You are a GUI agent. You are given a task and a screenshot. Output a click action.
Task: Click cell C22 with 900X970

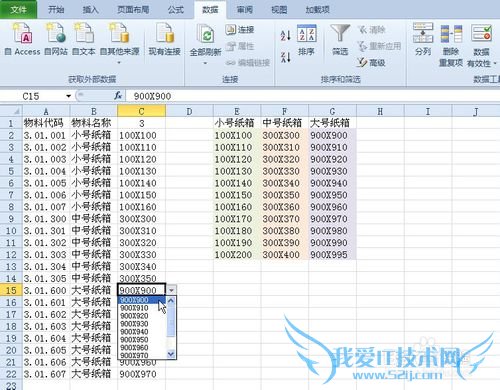point(141,374)
